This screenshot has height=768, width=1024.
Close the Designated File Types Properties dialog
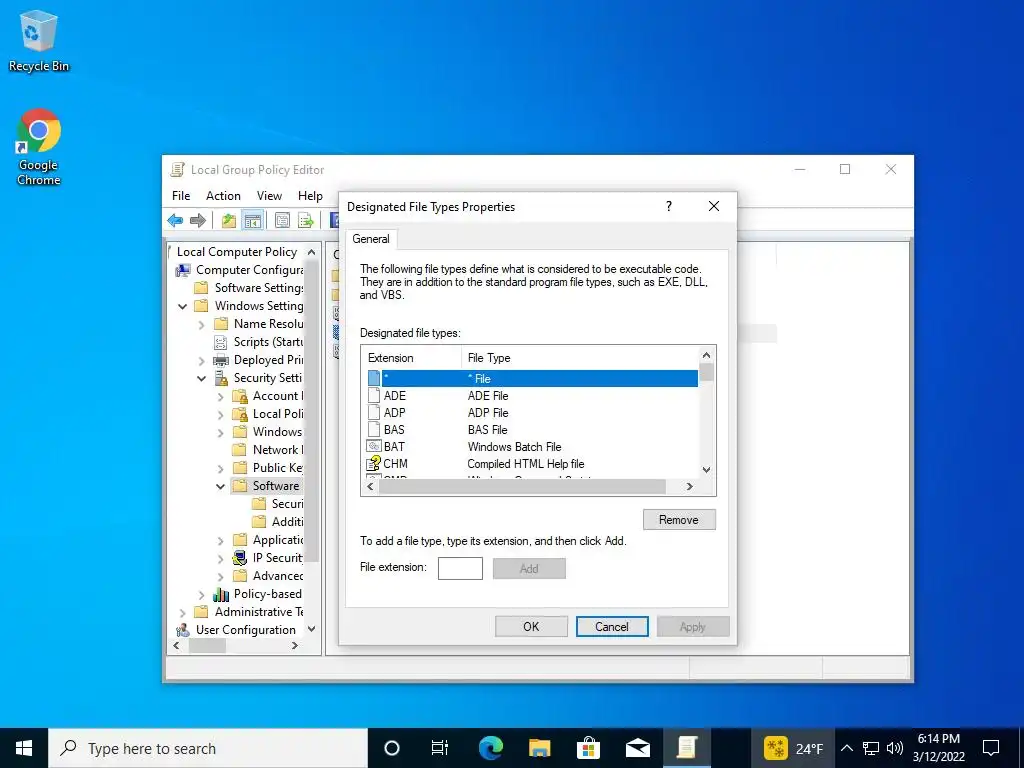[714, 206]
